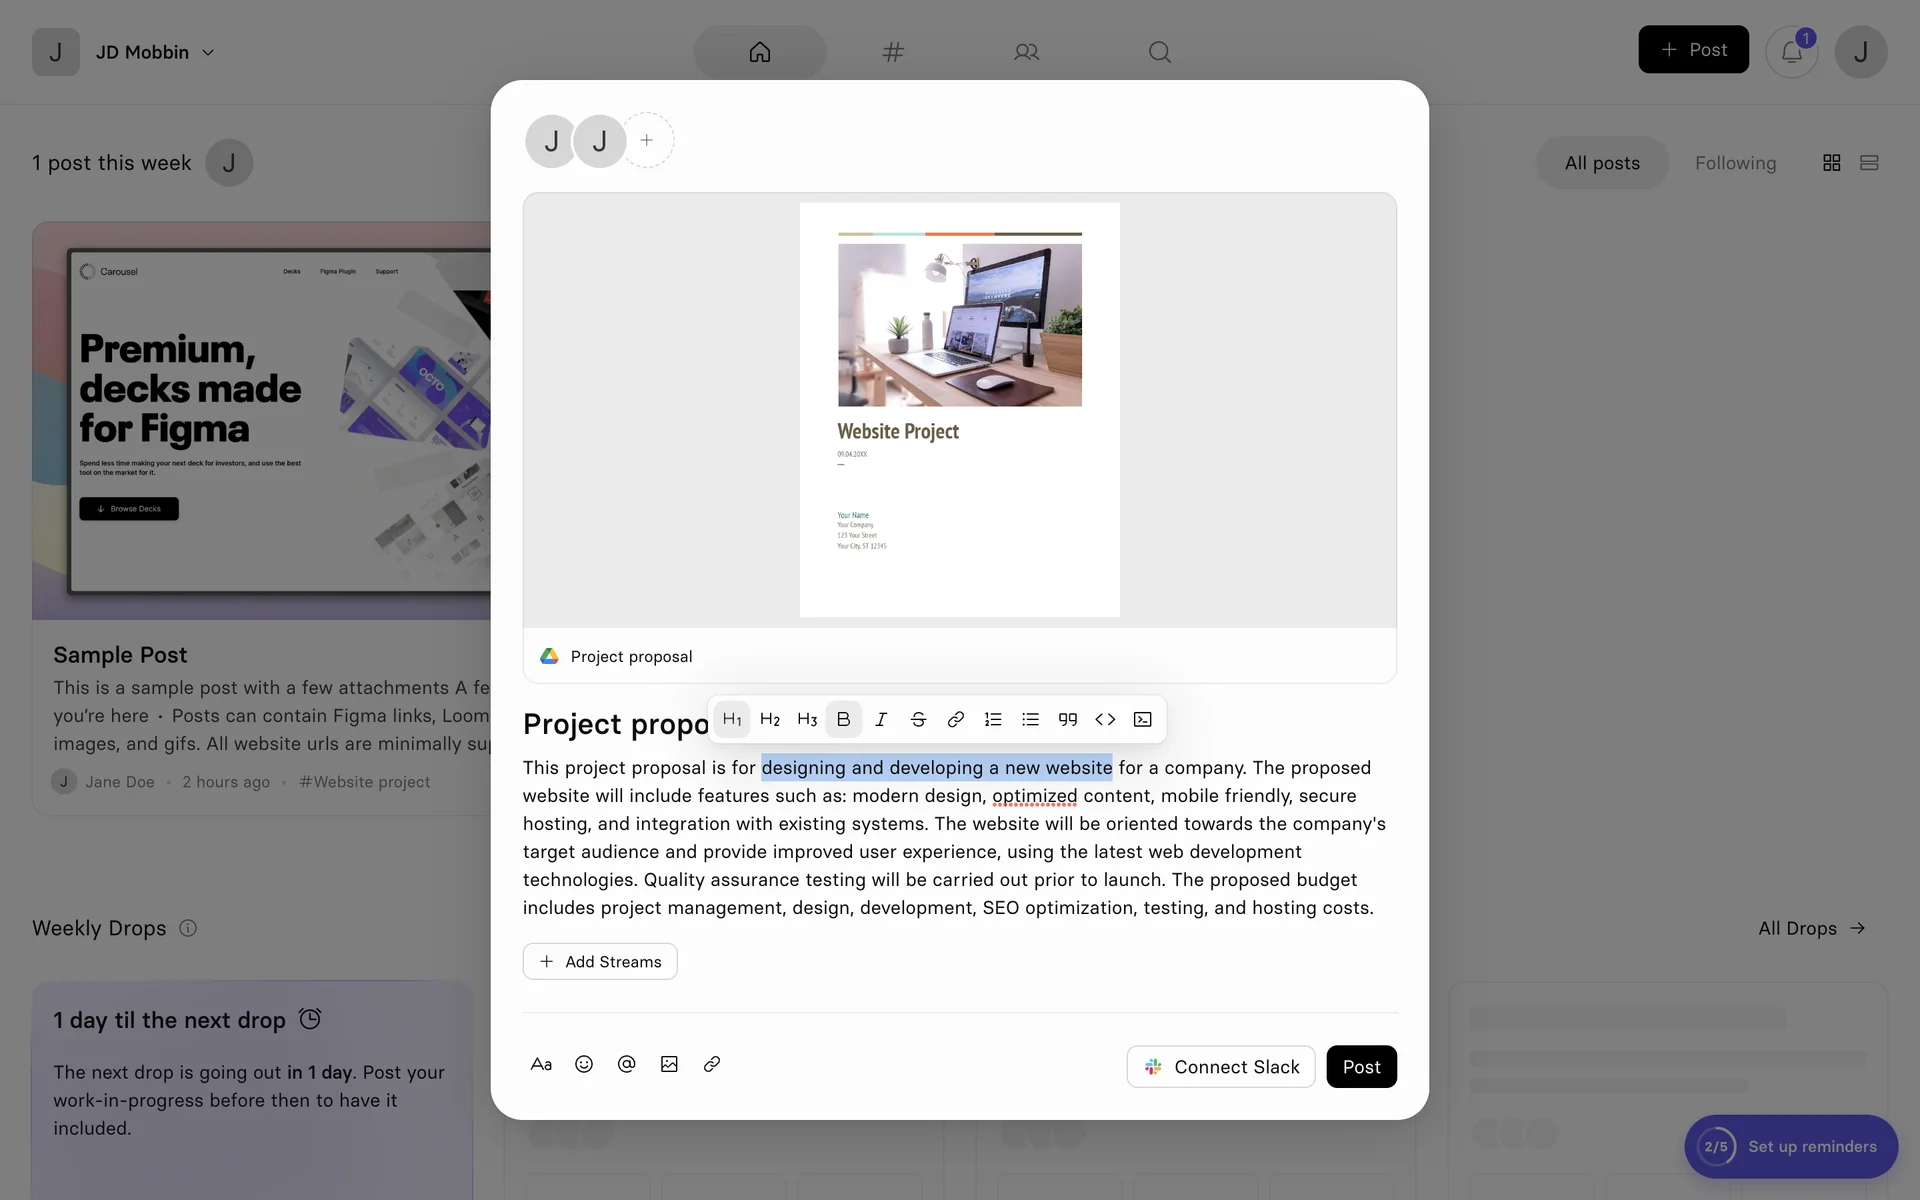Format selection as block quote

tap(1068, 719)
